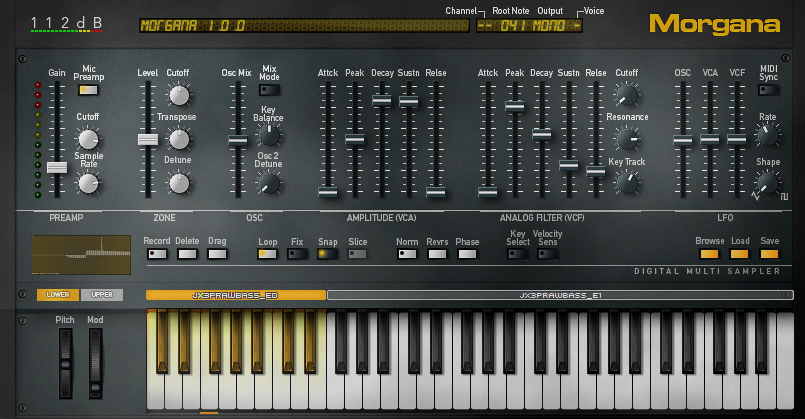Click the Load button
This screenshot has width=805, height=419.
tap(739, 254)
